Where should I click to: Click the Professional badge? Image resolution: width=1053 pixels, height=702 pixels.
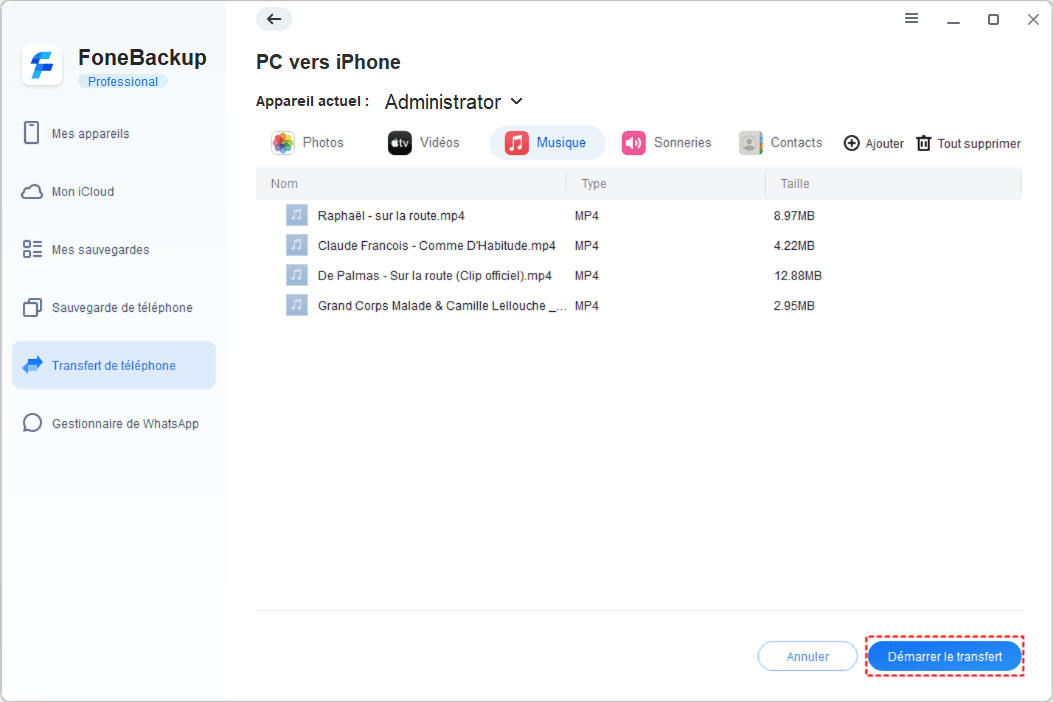point(123,81)
